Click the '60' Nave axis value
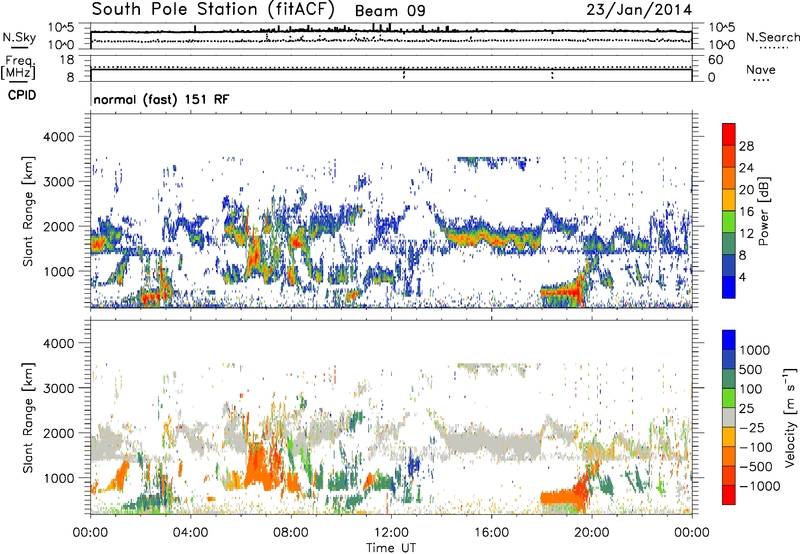800x554 pixels. [x=716, y=60]
